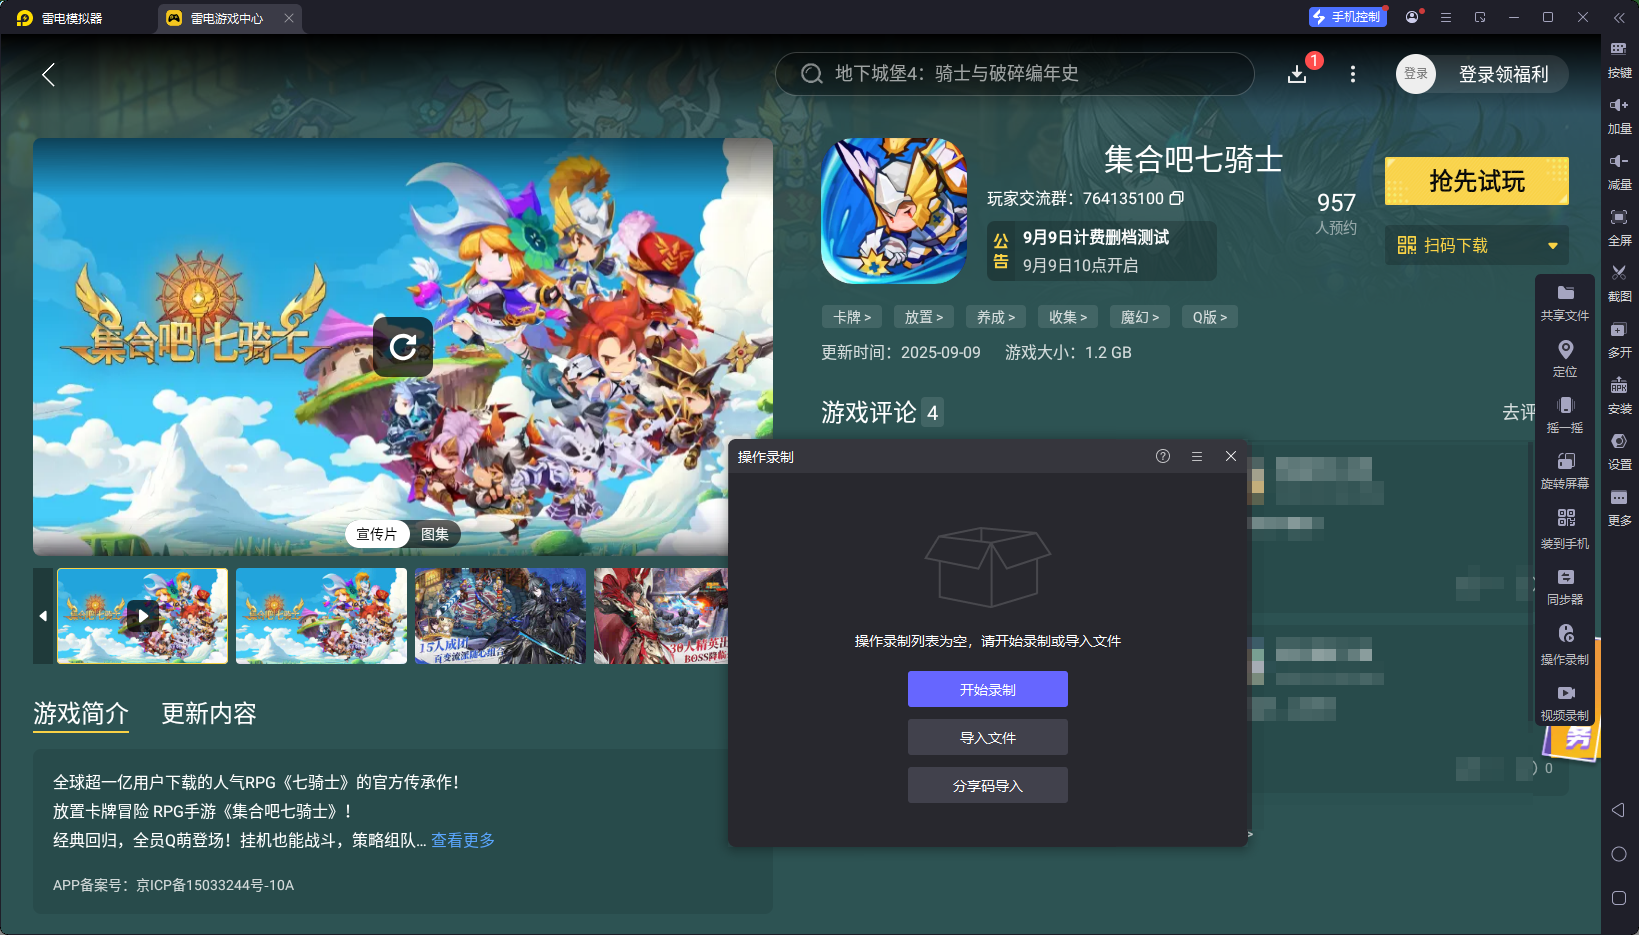Image resolution: width=1639 pixels, height=935 pixels.
Task: Open 定位 location tool
Action: tap(1565, 359)
